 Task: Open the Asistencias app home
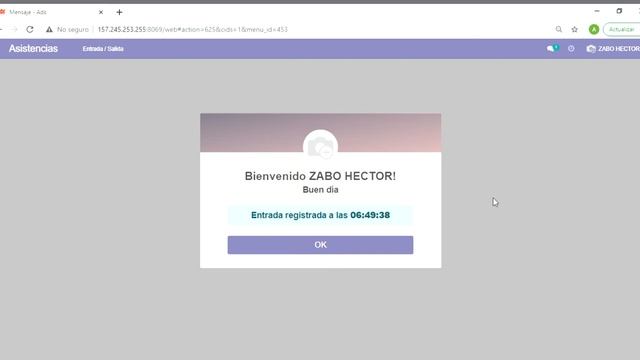pyautogui.click(x=33, y=49)
